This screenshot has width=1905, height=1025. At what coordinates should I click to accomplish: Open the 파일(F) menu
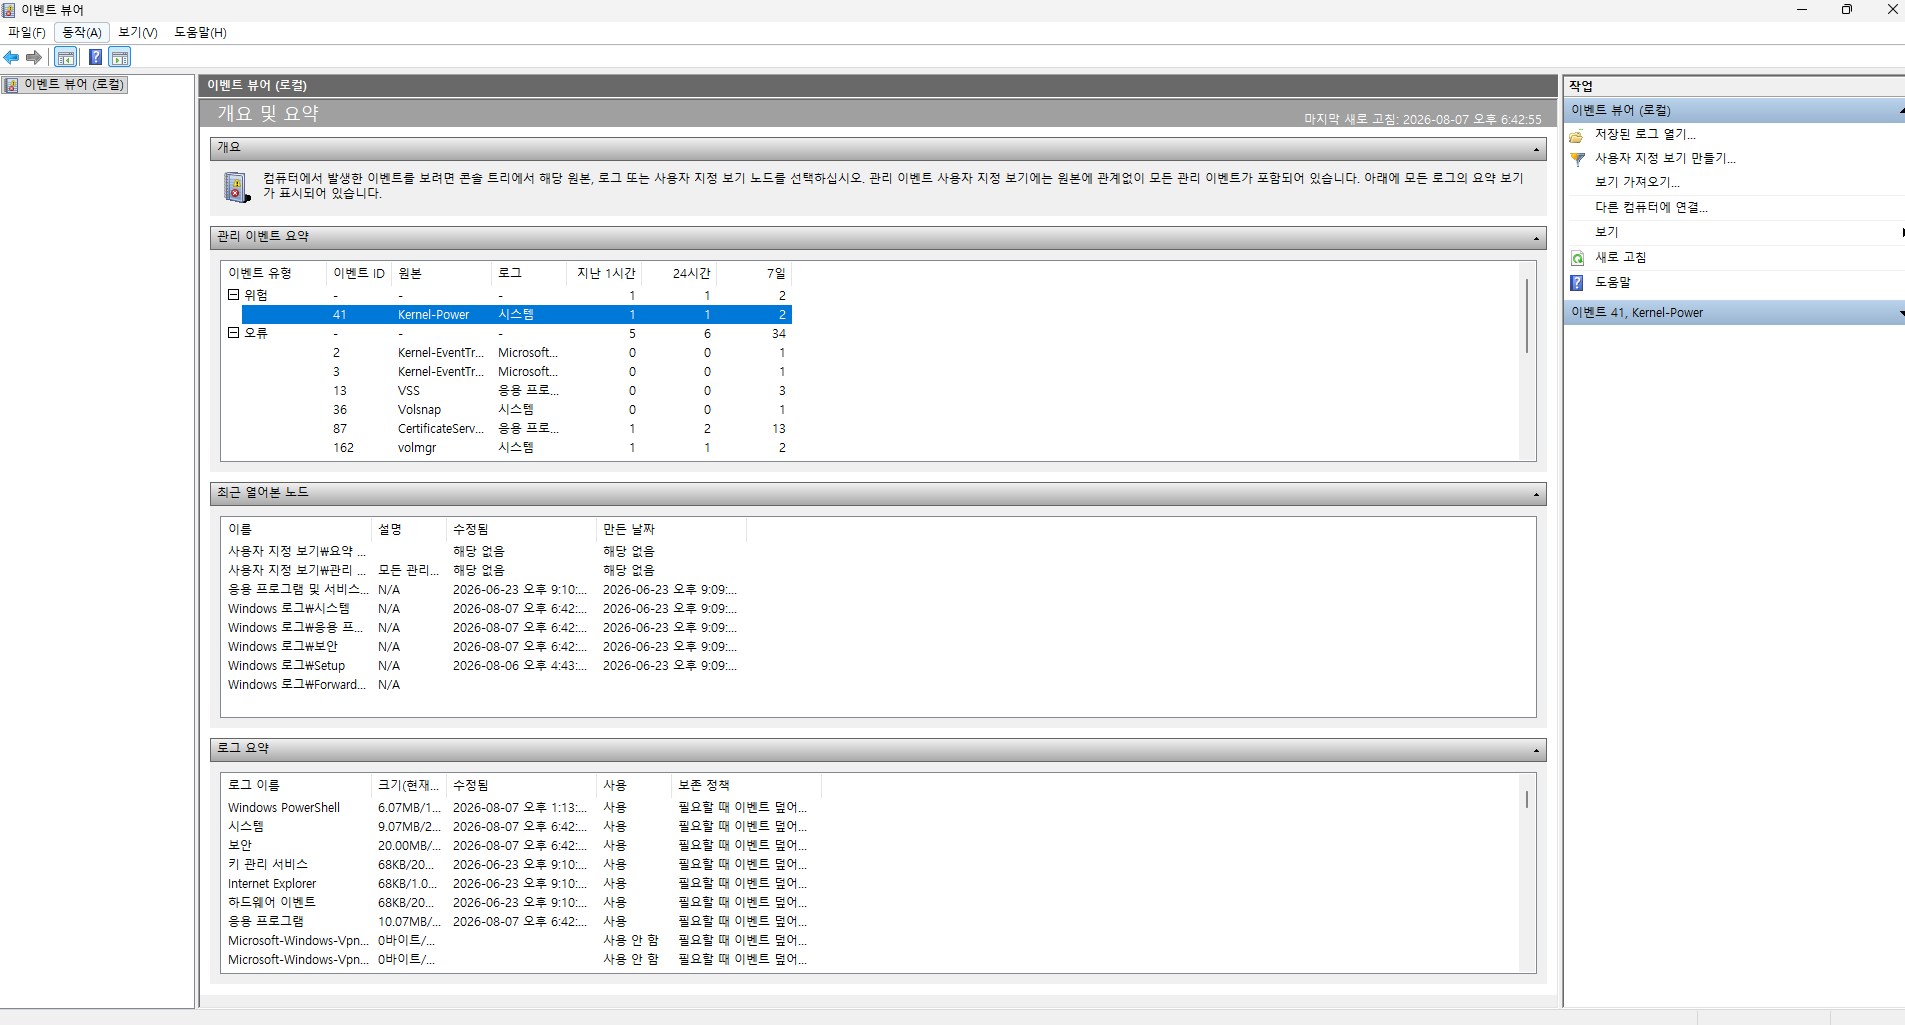click(27, 32)
